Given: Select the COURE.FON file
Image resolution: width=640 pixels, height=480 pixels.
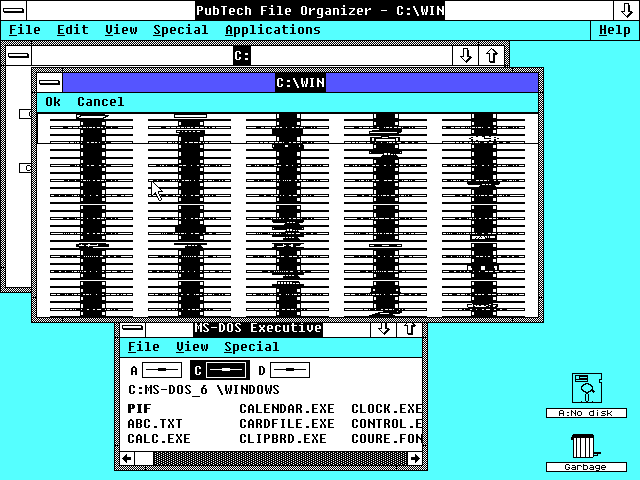Looking at the screenshot, I should pos(387,439).
